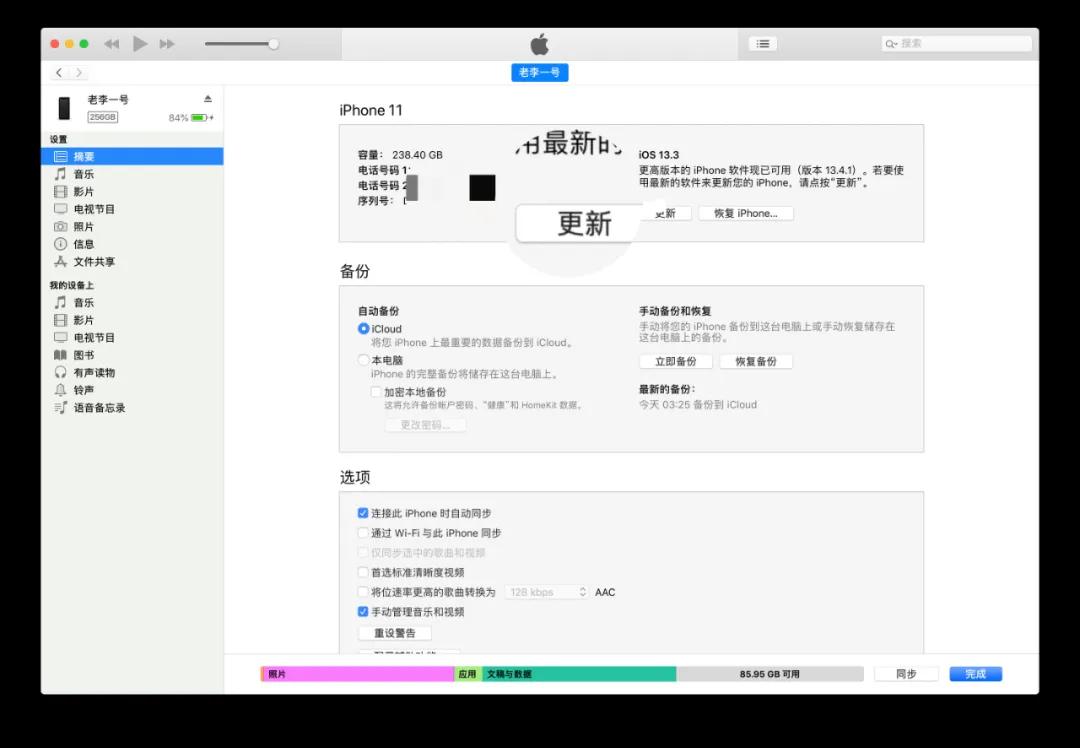Click the 搜索 field in the toolbar
The image size is (1080, 748).
tap(955, 43)
